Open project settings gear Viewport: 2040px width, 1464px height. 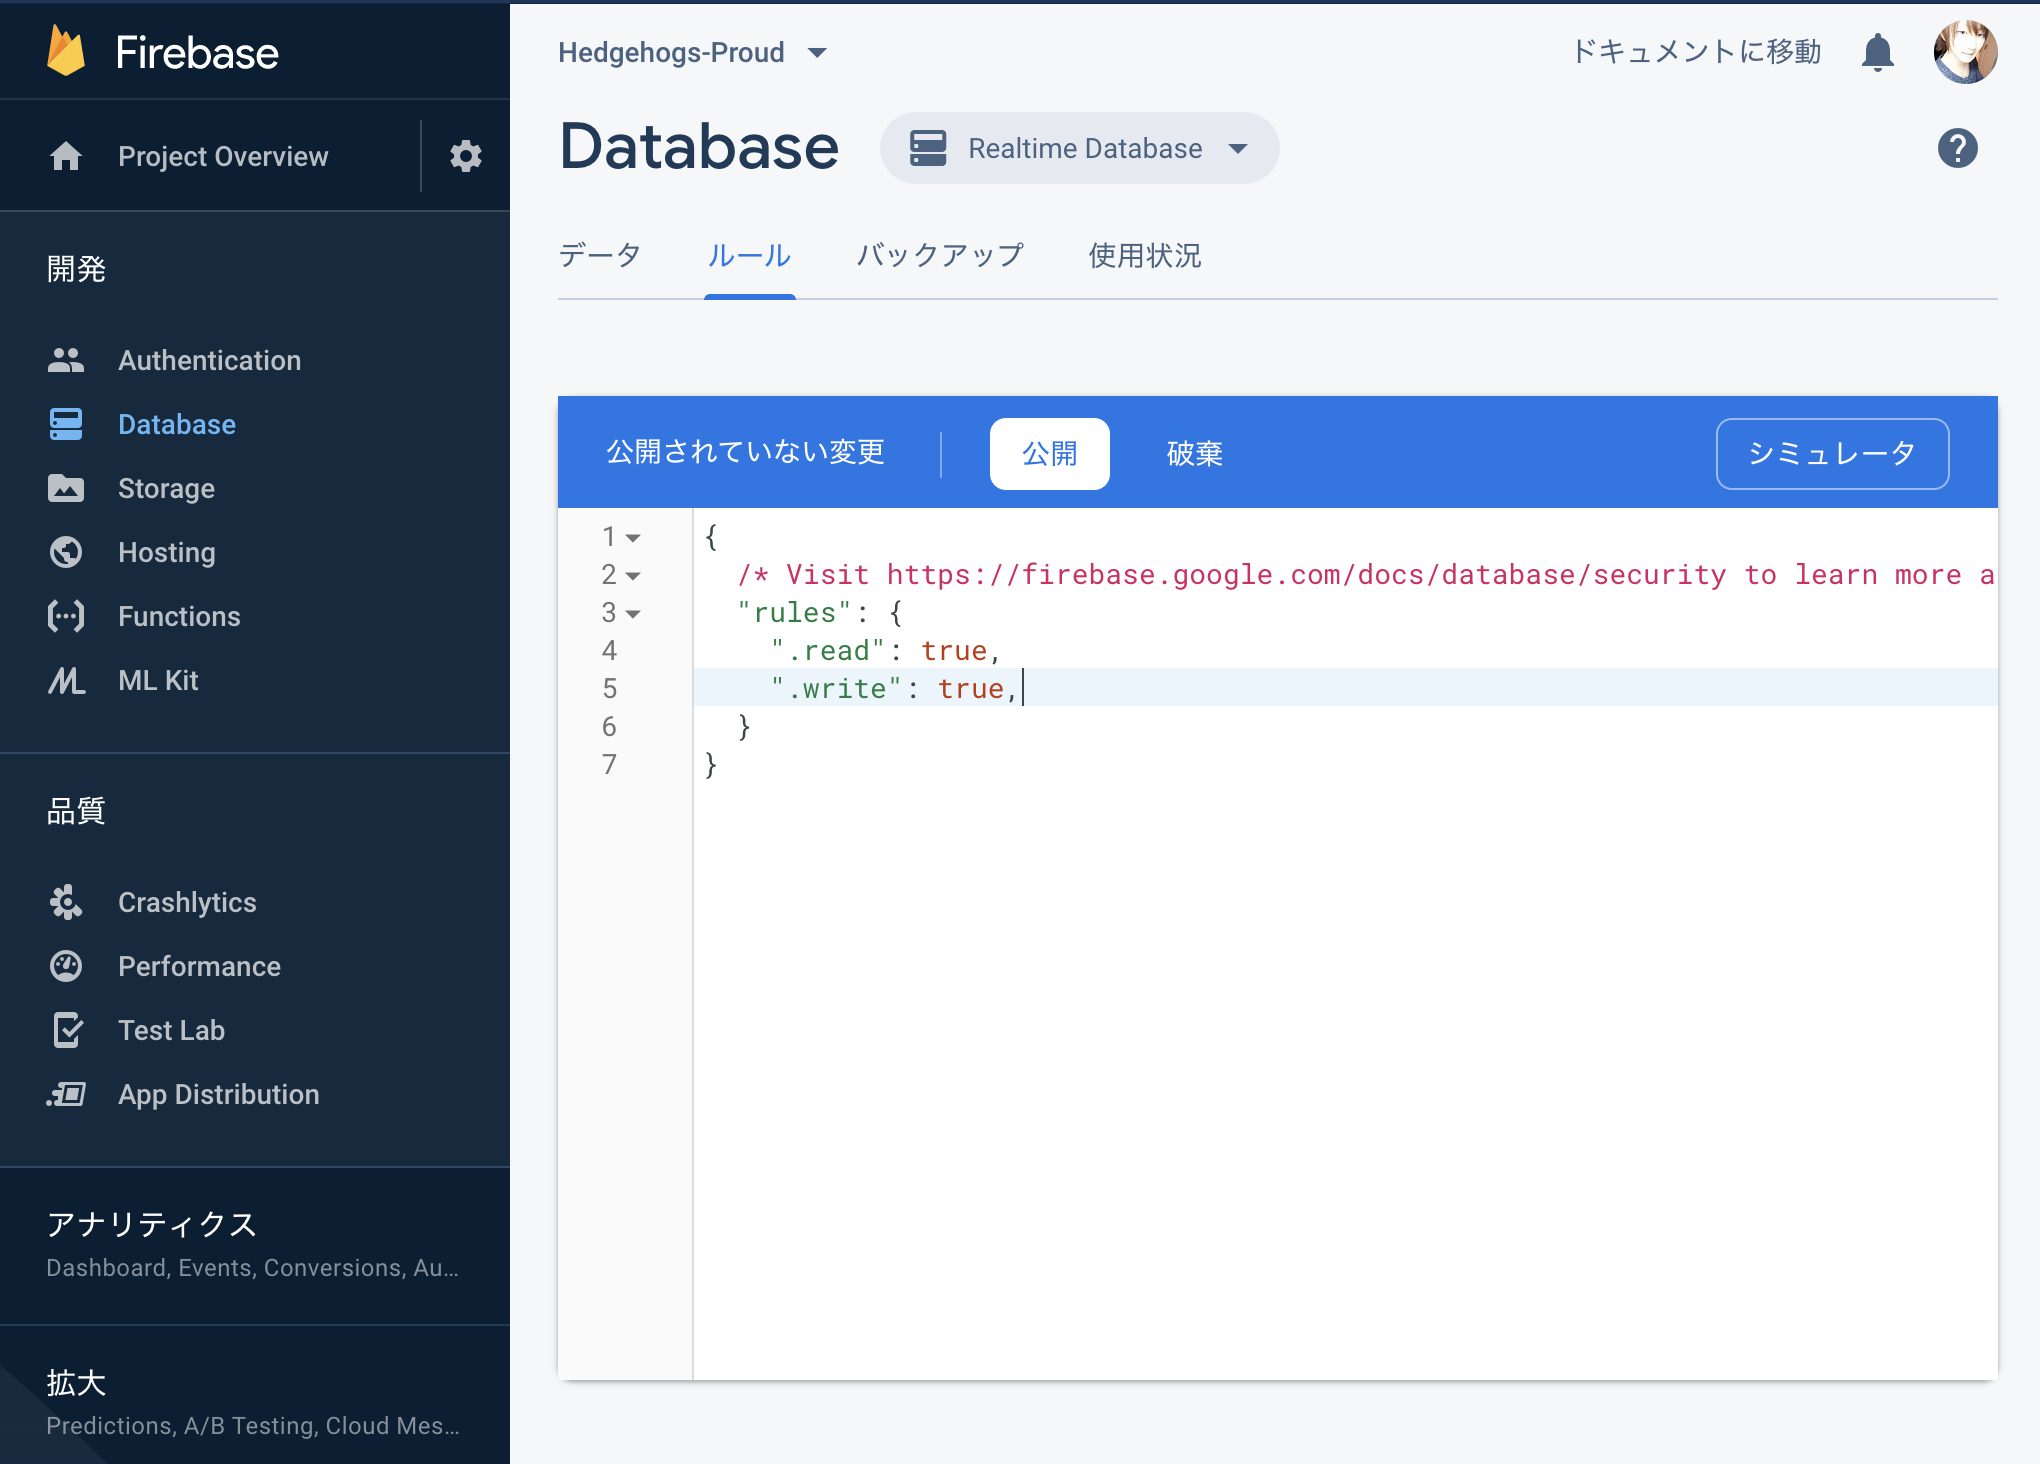pyautogui.click(x=466, y=156)
